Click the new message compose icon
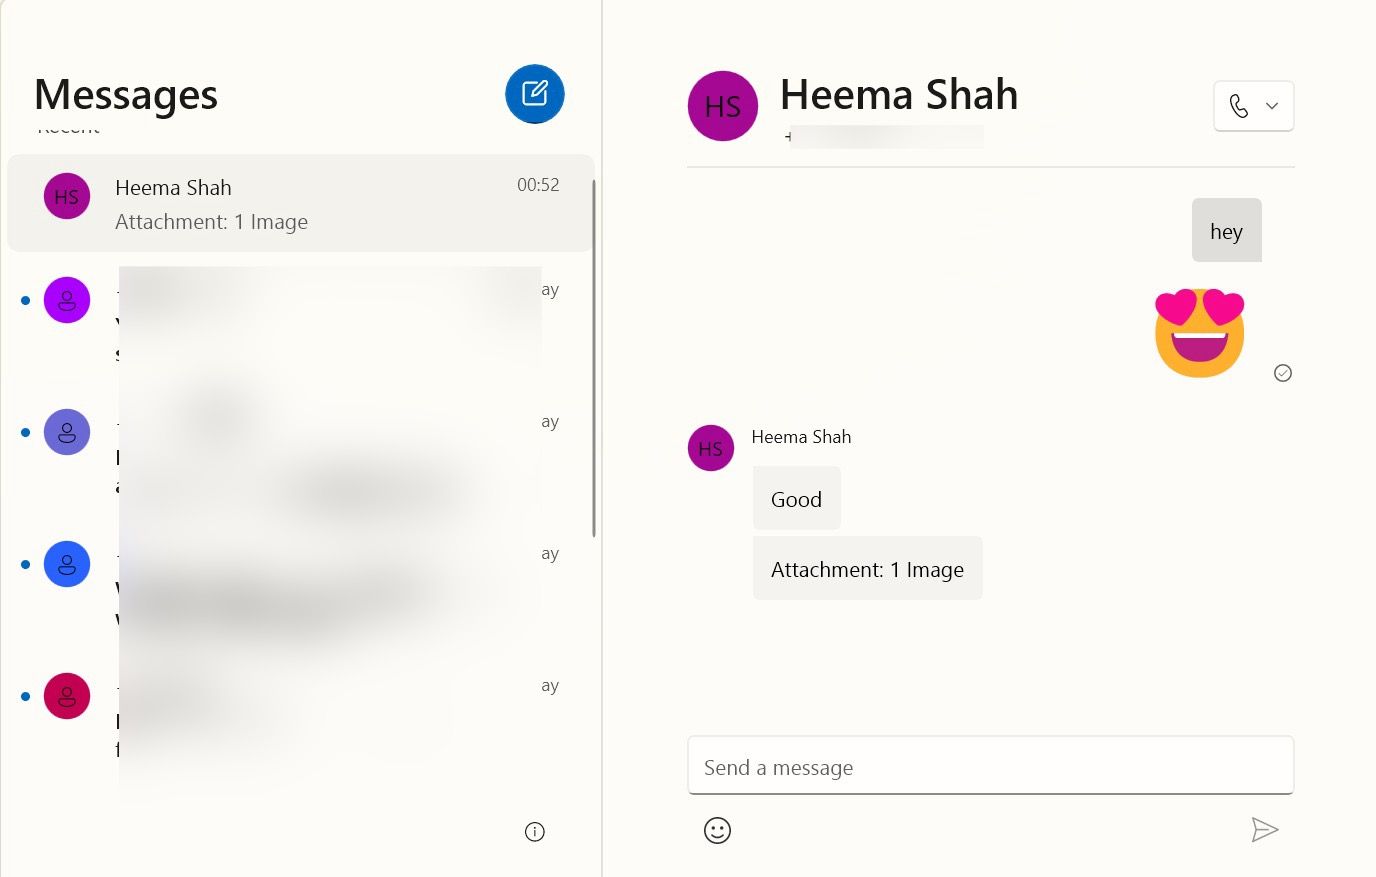 pyautogui.click(x=534, y=93)
